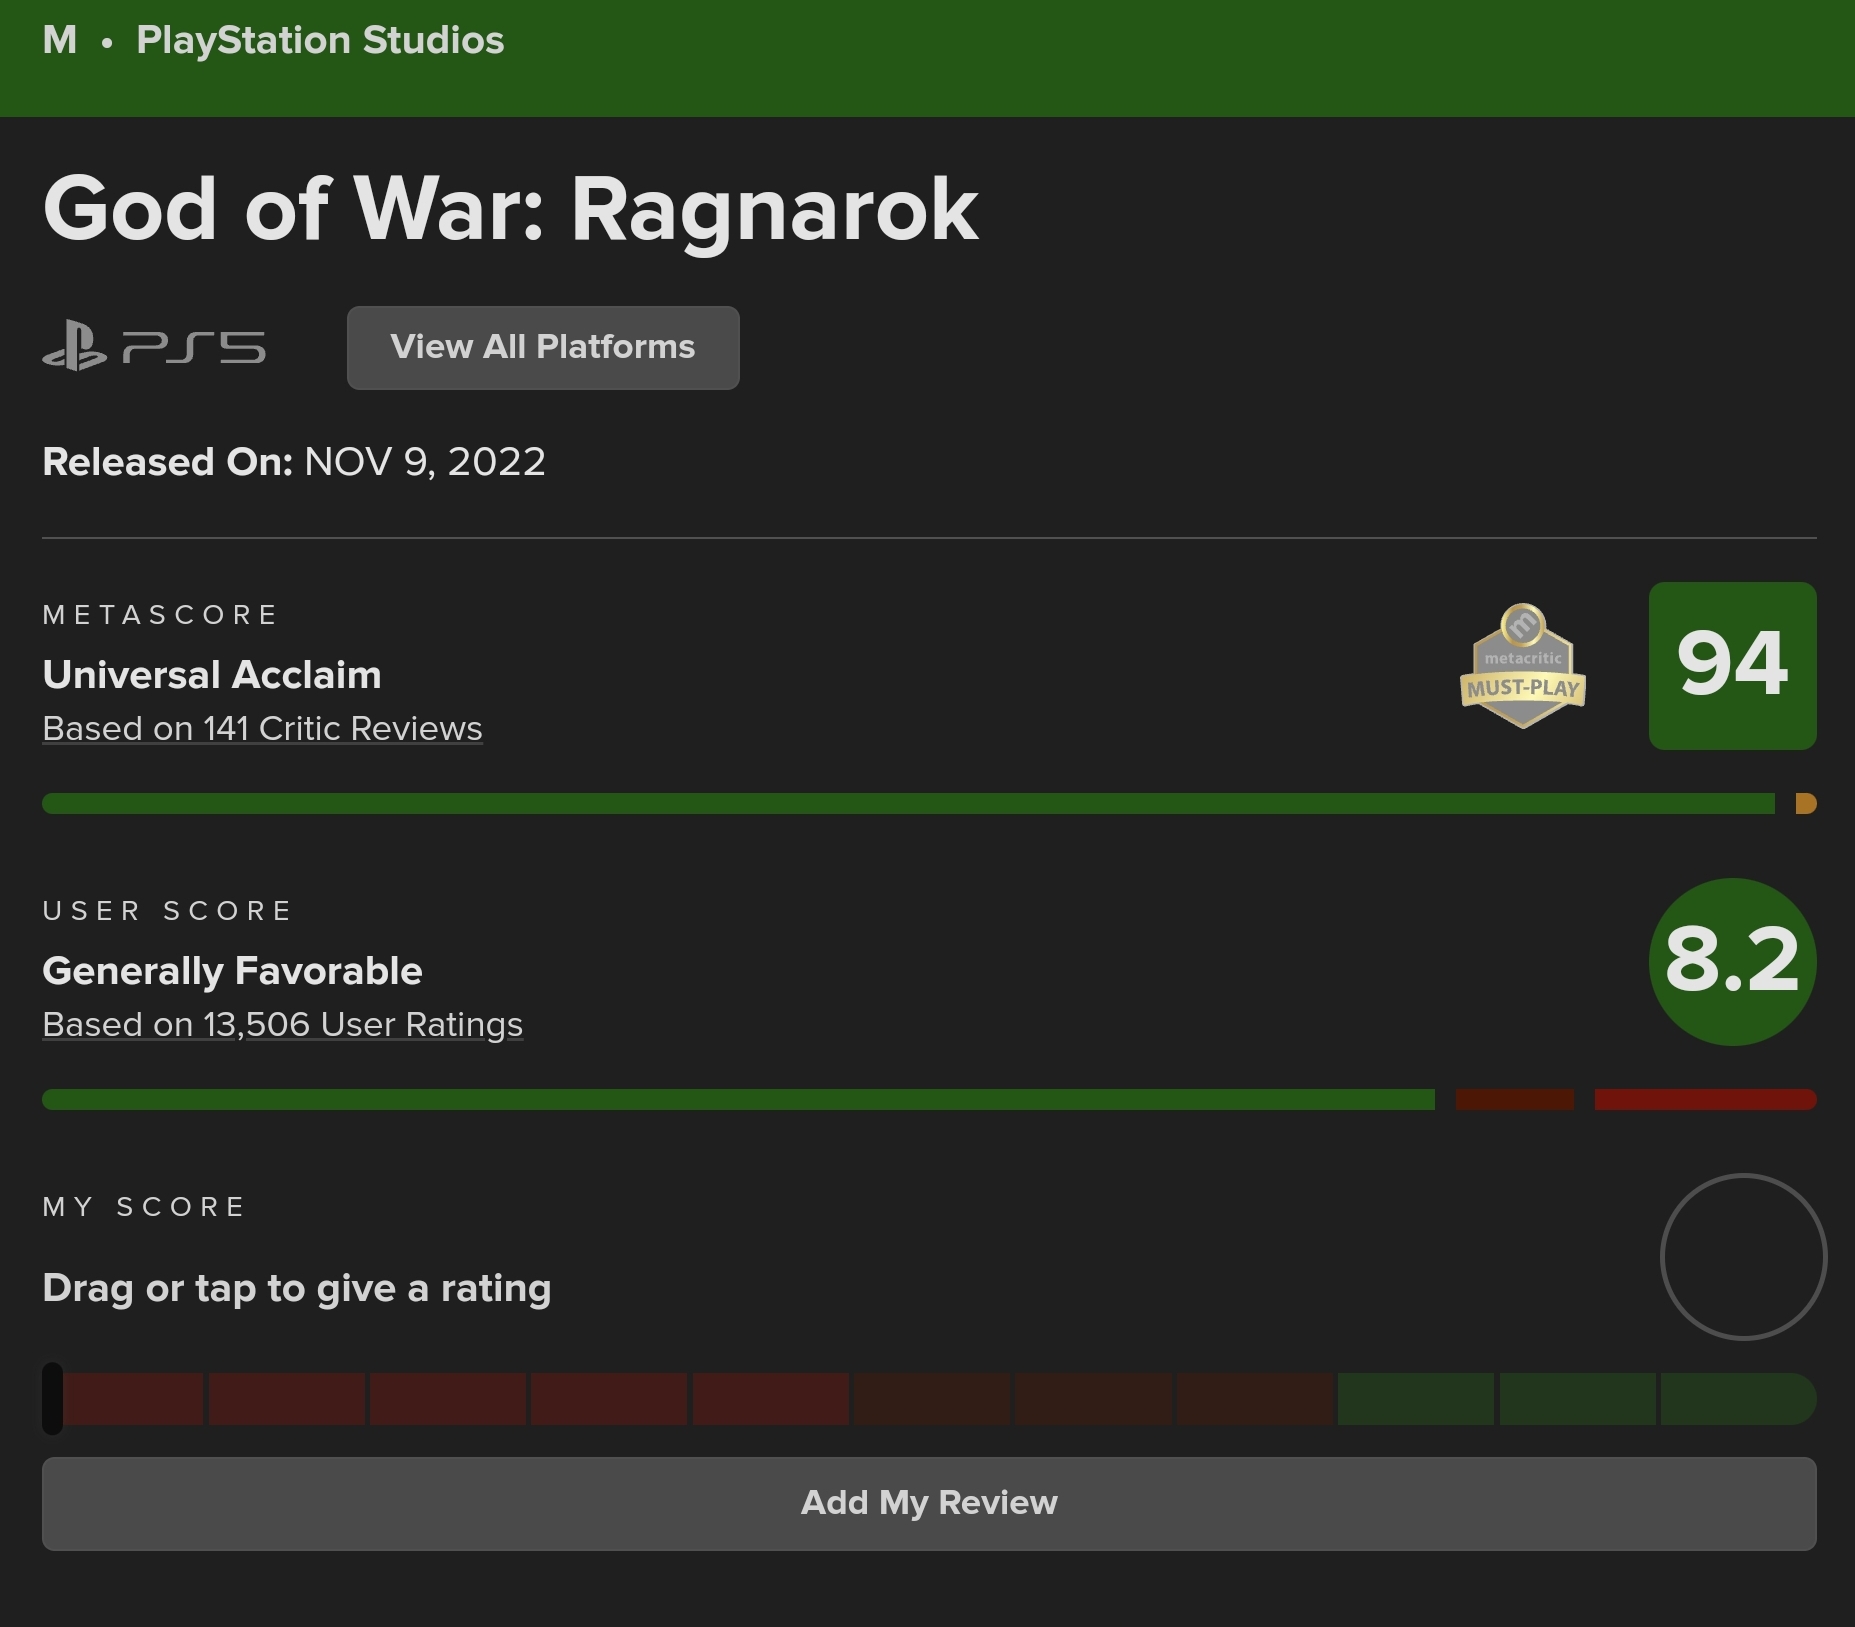Open View All Platforms

(x=543, y=347)
